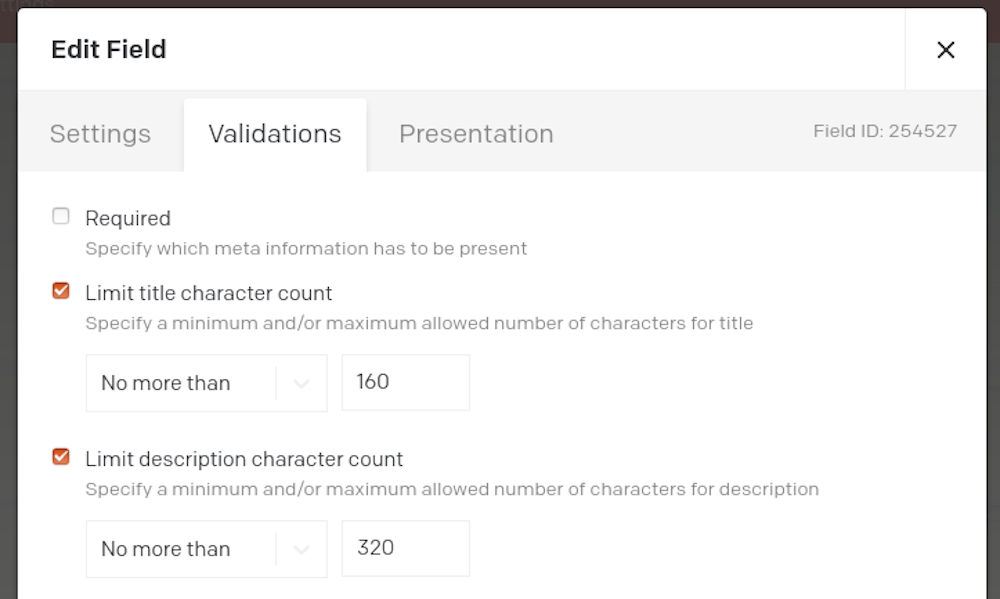Switch to the Settings tab
The height and width of the screenshot is (599, 1000).
point(100,134)
